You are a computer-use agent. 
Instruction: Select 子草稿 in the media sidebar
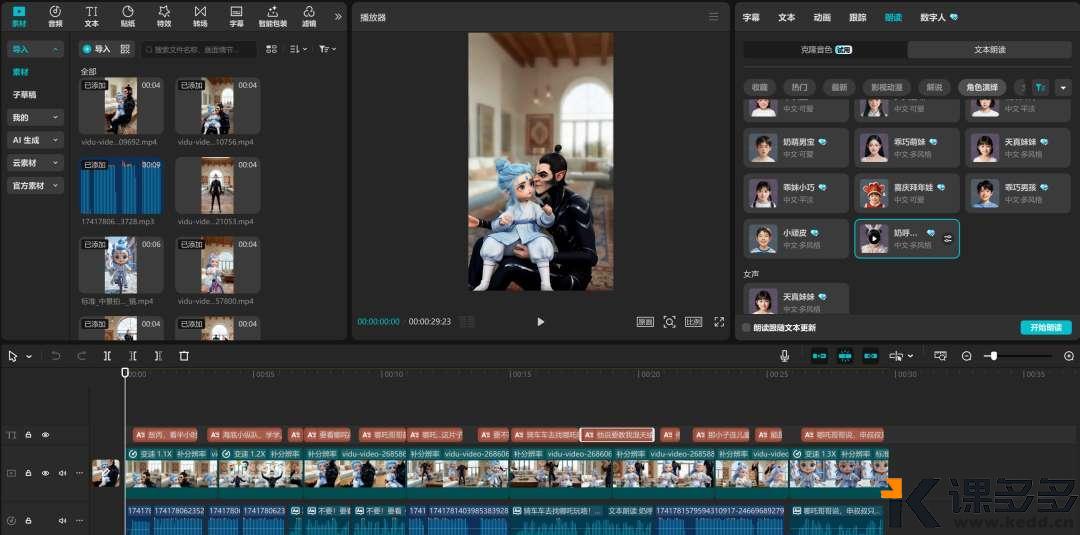[25, 94]
